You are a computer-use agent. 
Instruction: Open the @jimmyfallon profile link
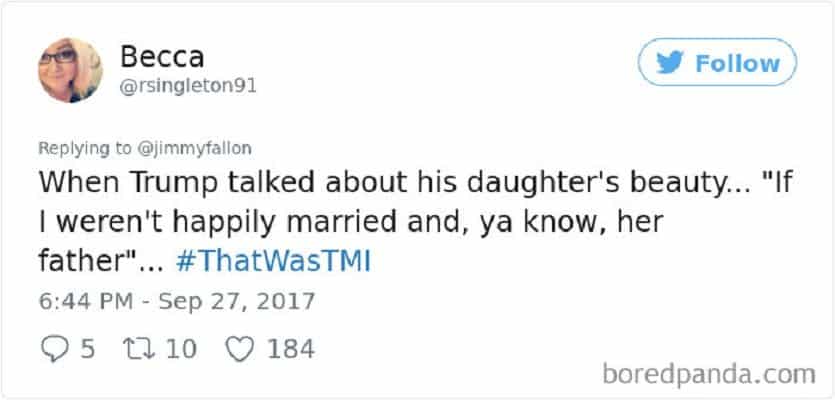click(x=204, y=149)
